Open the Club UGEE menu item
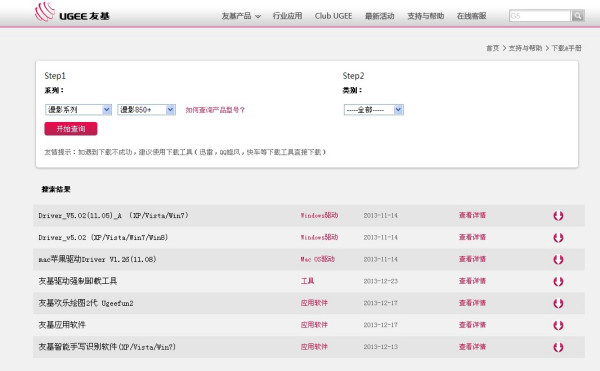The height and width of the screenshot is (371, 600). [333, 16]
